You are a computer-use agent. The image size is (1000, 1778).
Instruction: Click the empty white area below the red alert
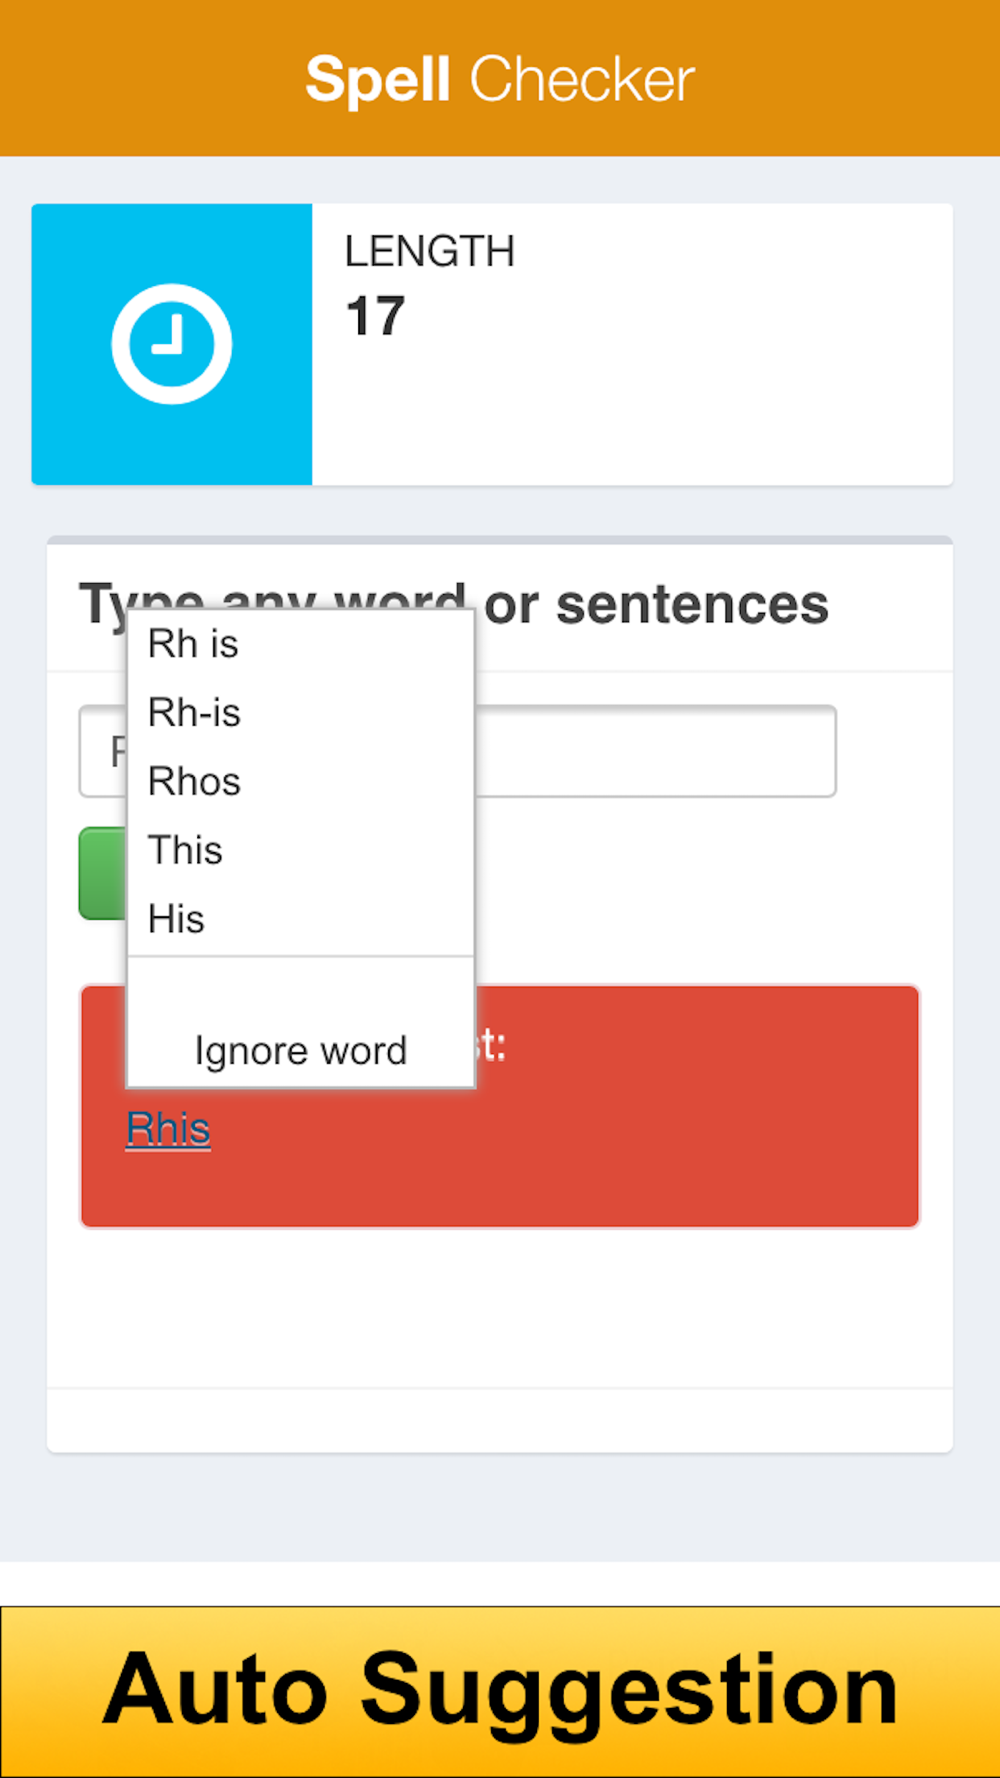[x=500, y=1308]
